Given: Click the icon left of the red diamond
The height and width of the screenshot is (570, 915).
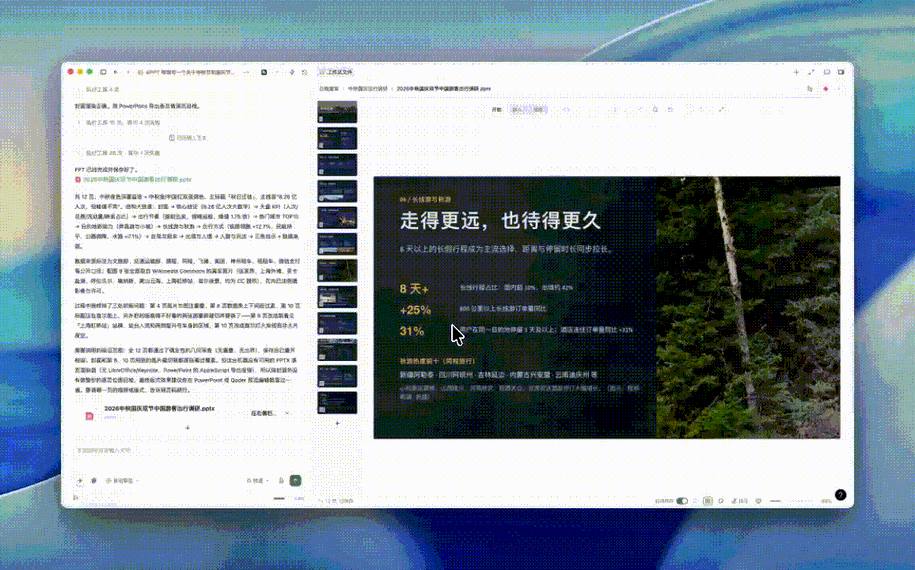Looking at the screenshot, I should tap(809, 89).
